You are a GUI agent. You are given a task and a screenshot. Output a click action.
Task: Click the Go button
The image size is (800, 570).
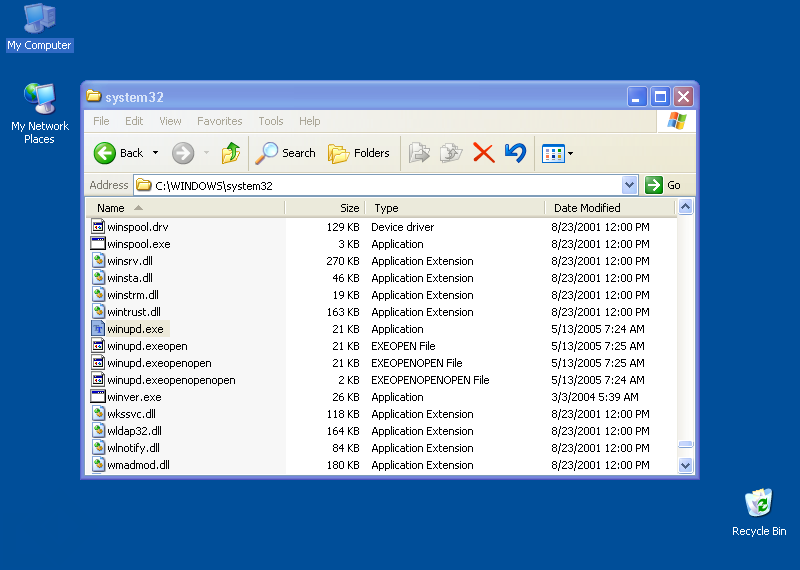[663, 185]
